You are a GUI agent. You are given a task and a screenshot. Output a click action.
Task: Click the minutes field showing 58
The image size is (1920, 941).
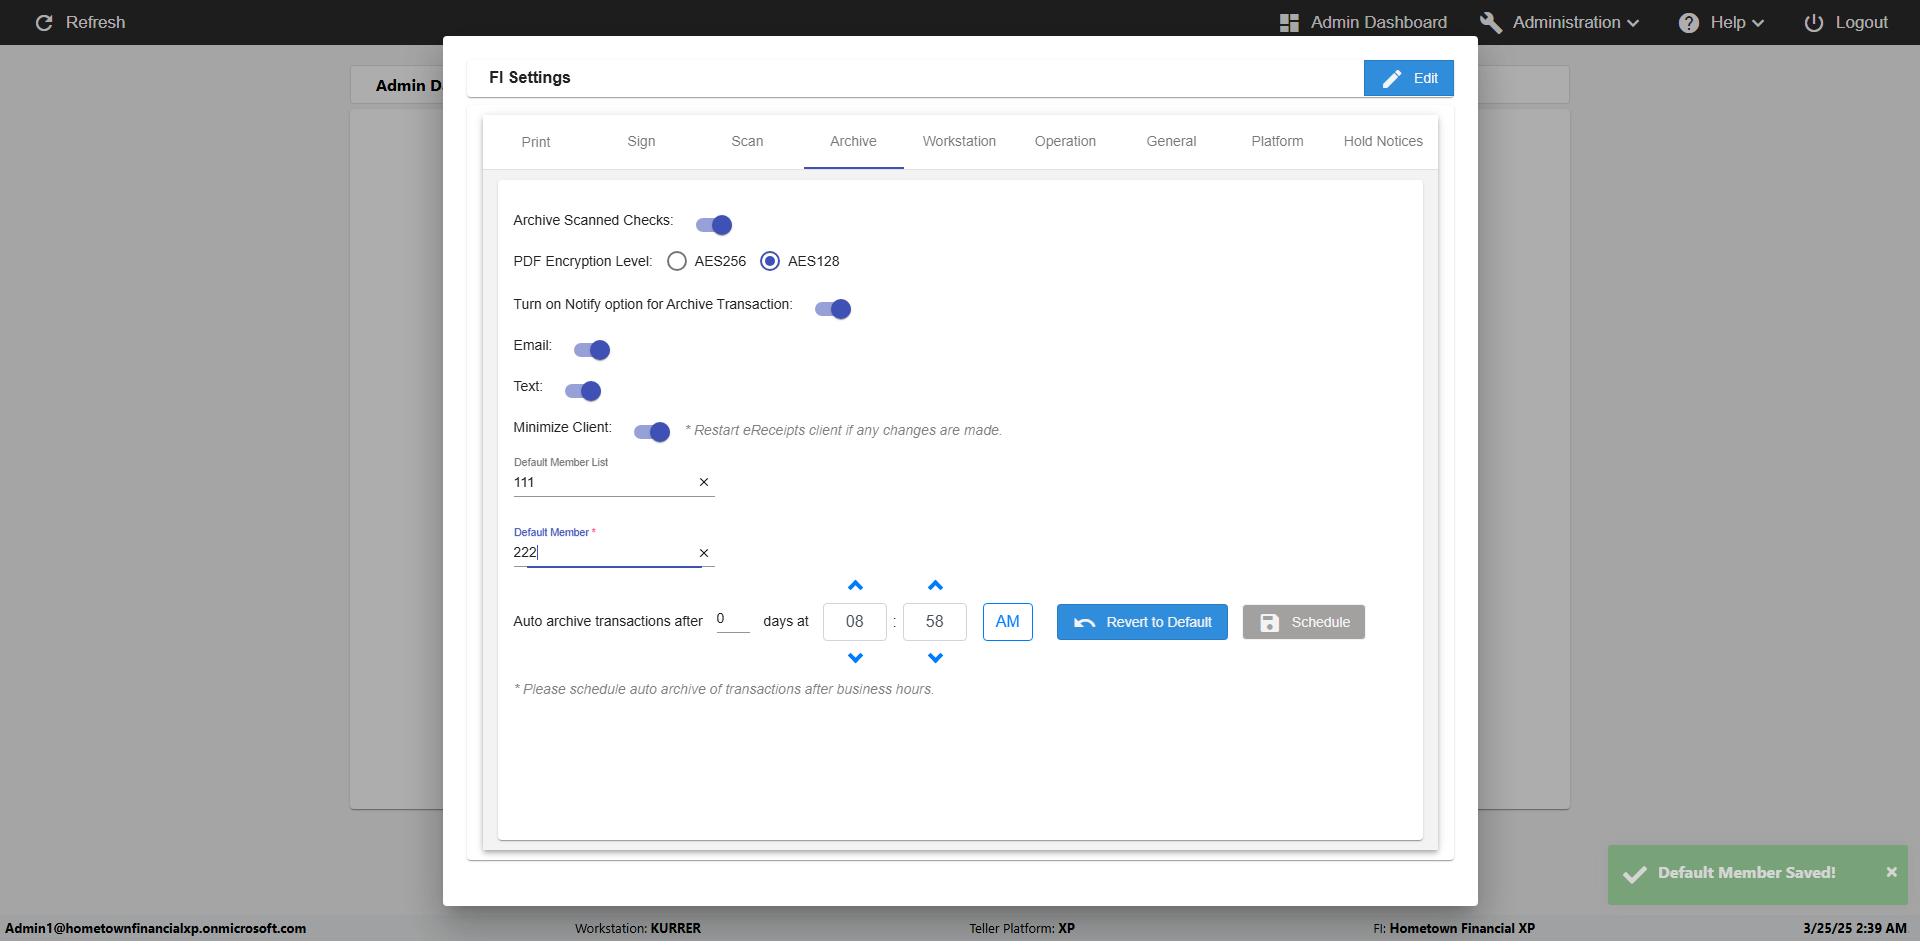point(935,622)
